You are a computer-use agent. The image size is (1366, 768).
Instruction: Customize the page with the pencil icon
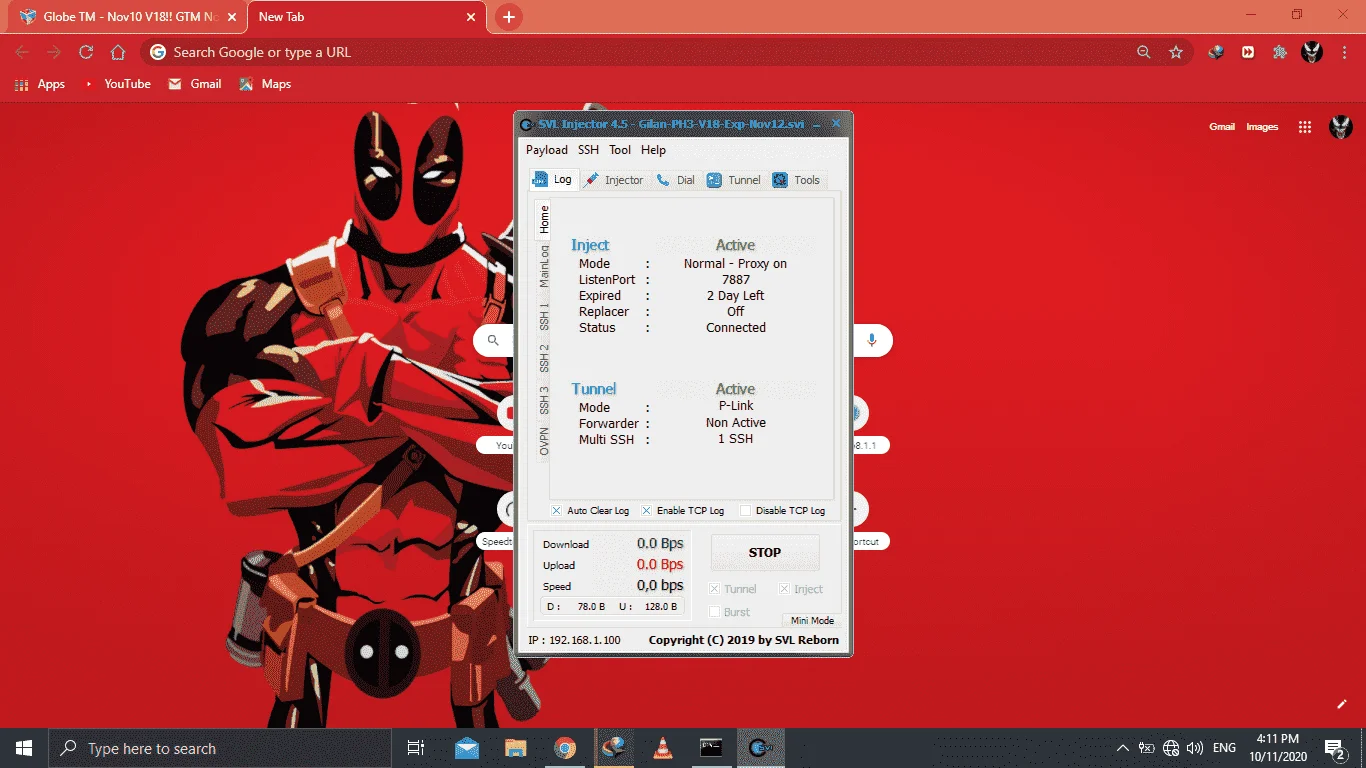[1342, 704]
